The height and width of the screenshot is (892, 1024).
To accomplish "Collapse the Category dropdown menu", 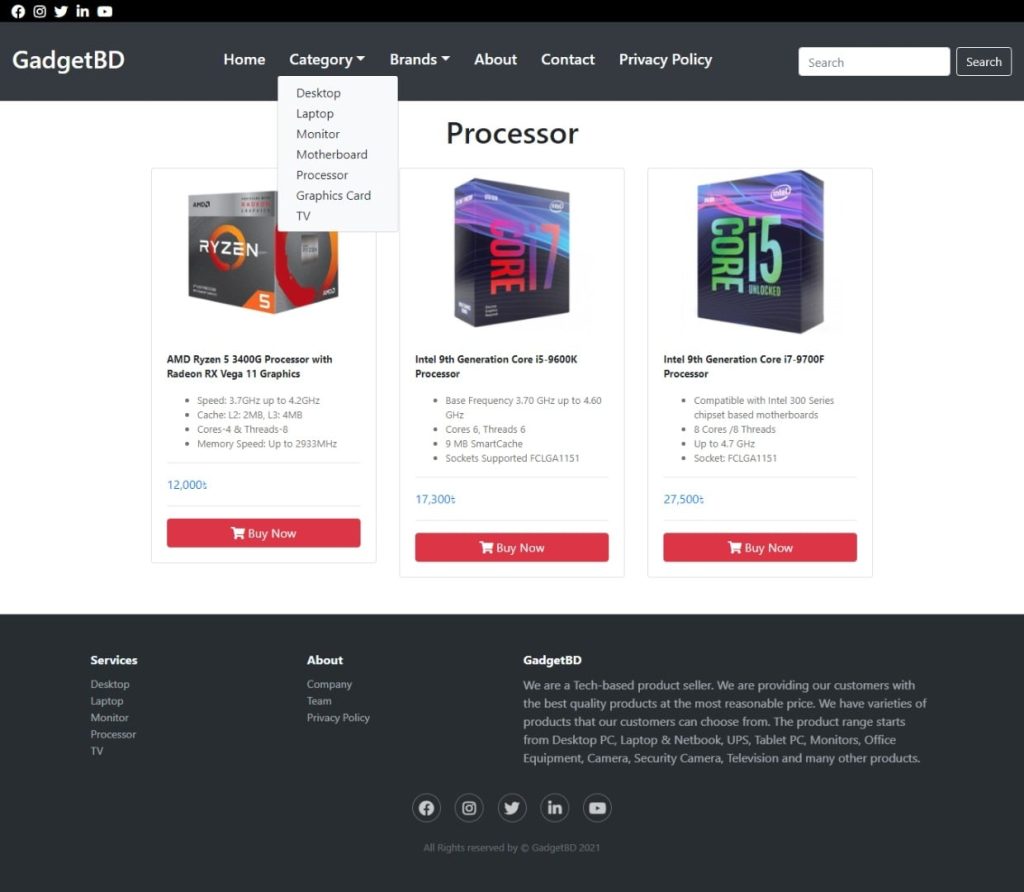I will (x=327, y=59).
